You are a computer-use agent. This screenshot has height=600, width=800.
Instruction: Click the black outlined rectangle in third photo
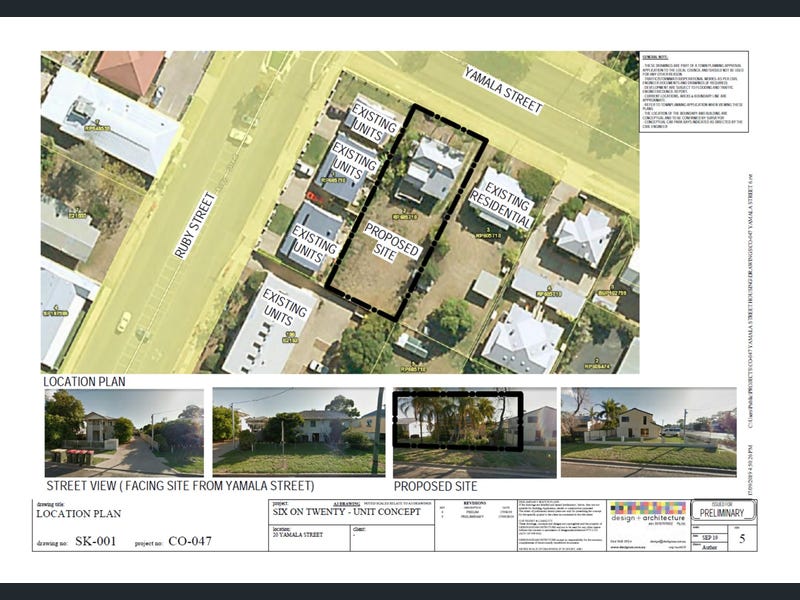point(458,418)
